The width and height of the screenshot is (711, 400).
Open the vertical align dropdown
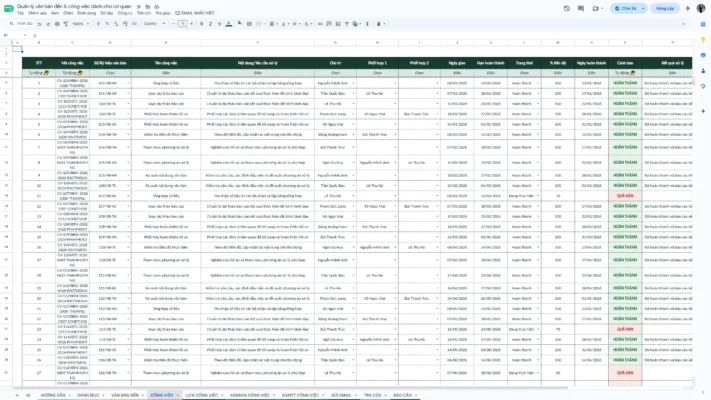point(284,24)
